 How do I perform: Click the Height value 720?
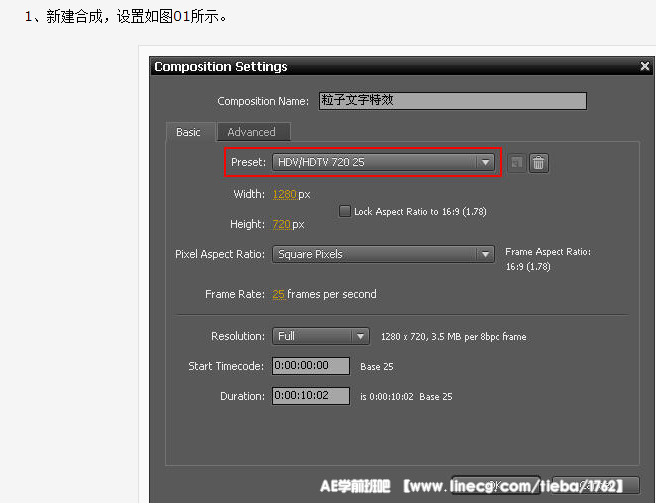(x=282, y=225)
